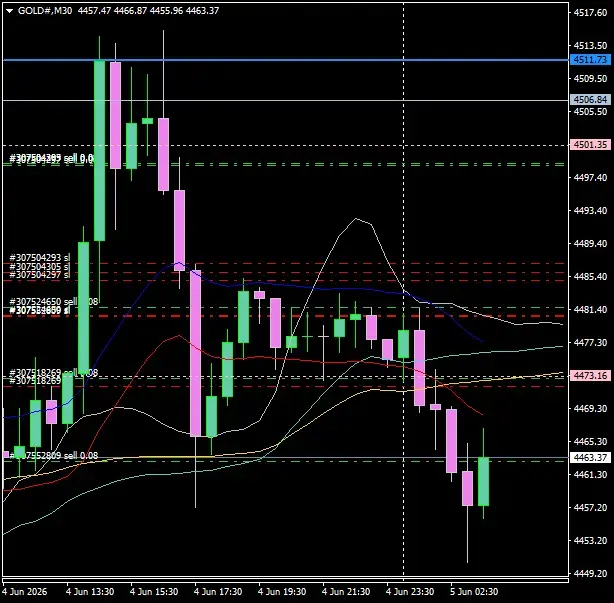Select the #307504297 sl order label
The width and height of the screenshot is (614, 603).
tap(40, 275)
